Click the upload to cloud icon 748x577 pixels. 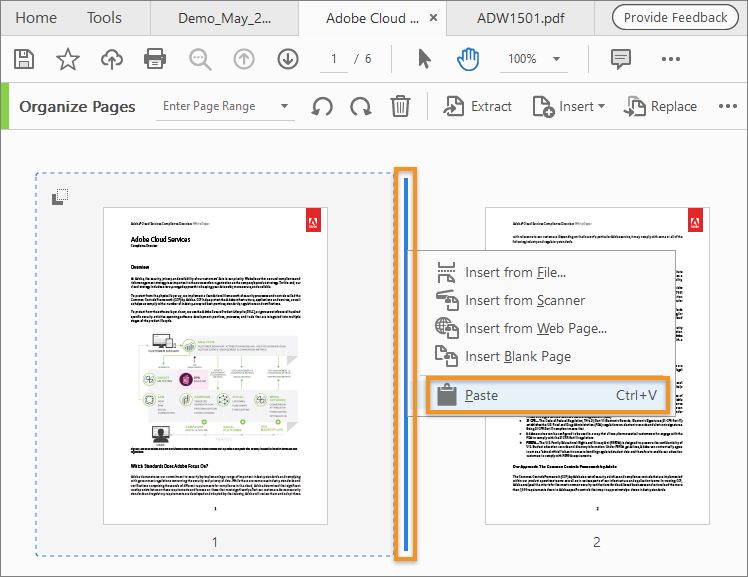[x=112, y=59]
